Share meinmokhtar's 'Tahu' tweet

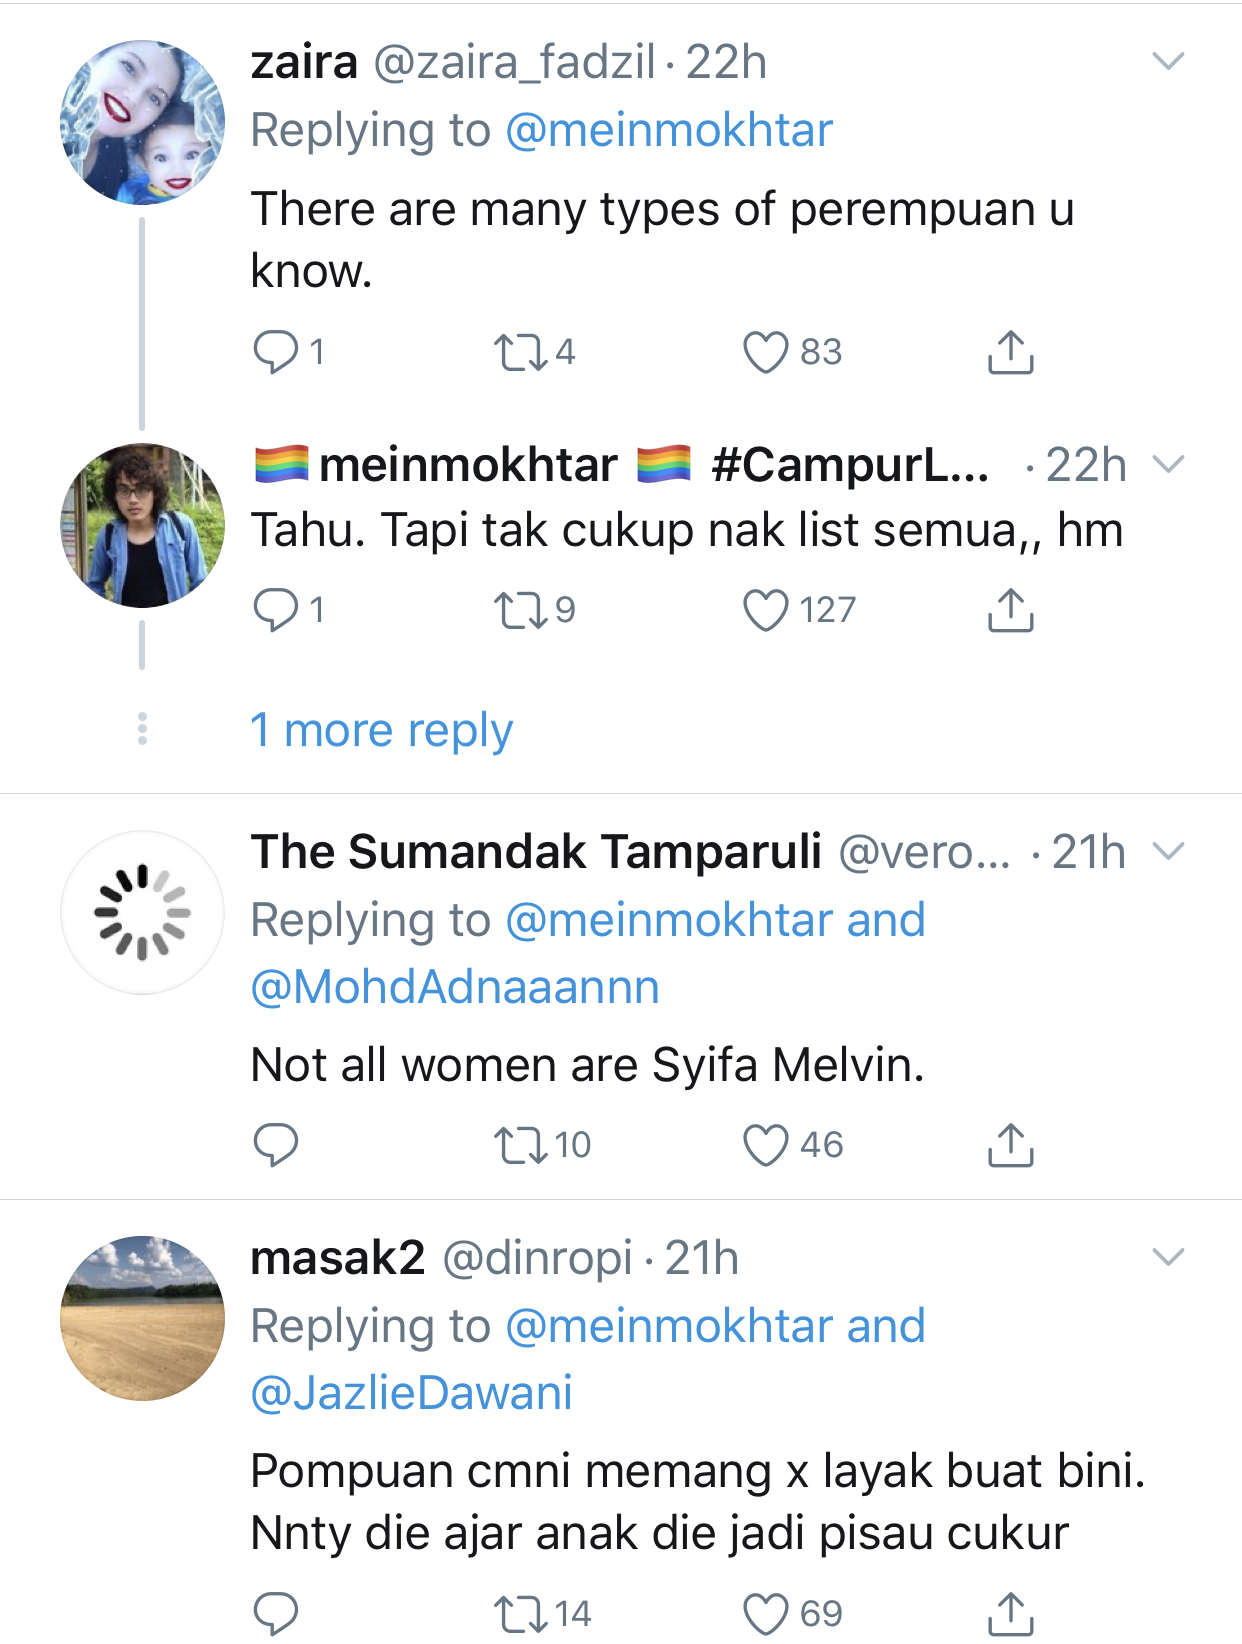pyautogui.click(x=1010, y=610)
